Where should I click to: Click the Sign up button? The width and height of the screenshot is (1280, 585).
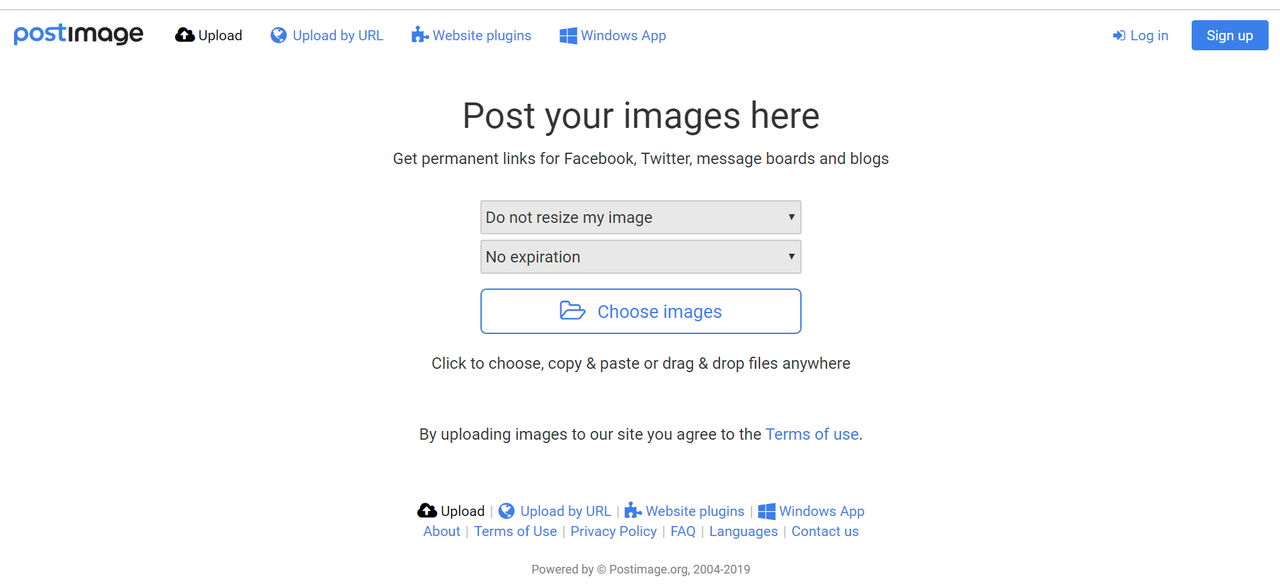[x=1230, y=35]
